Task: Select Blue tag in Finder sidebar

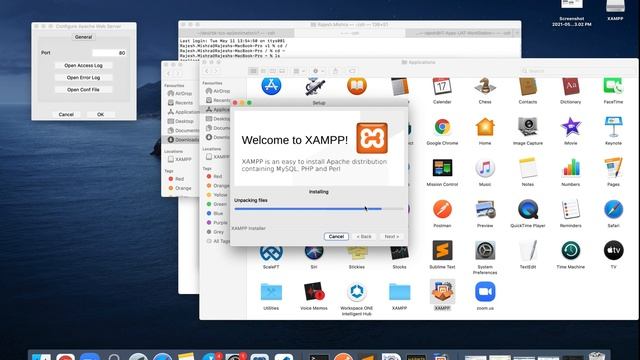Action: (x=215, y=213)
